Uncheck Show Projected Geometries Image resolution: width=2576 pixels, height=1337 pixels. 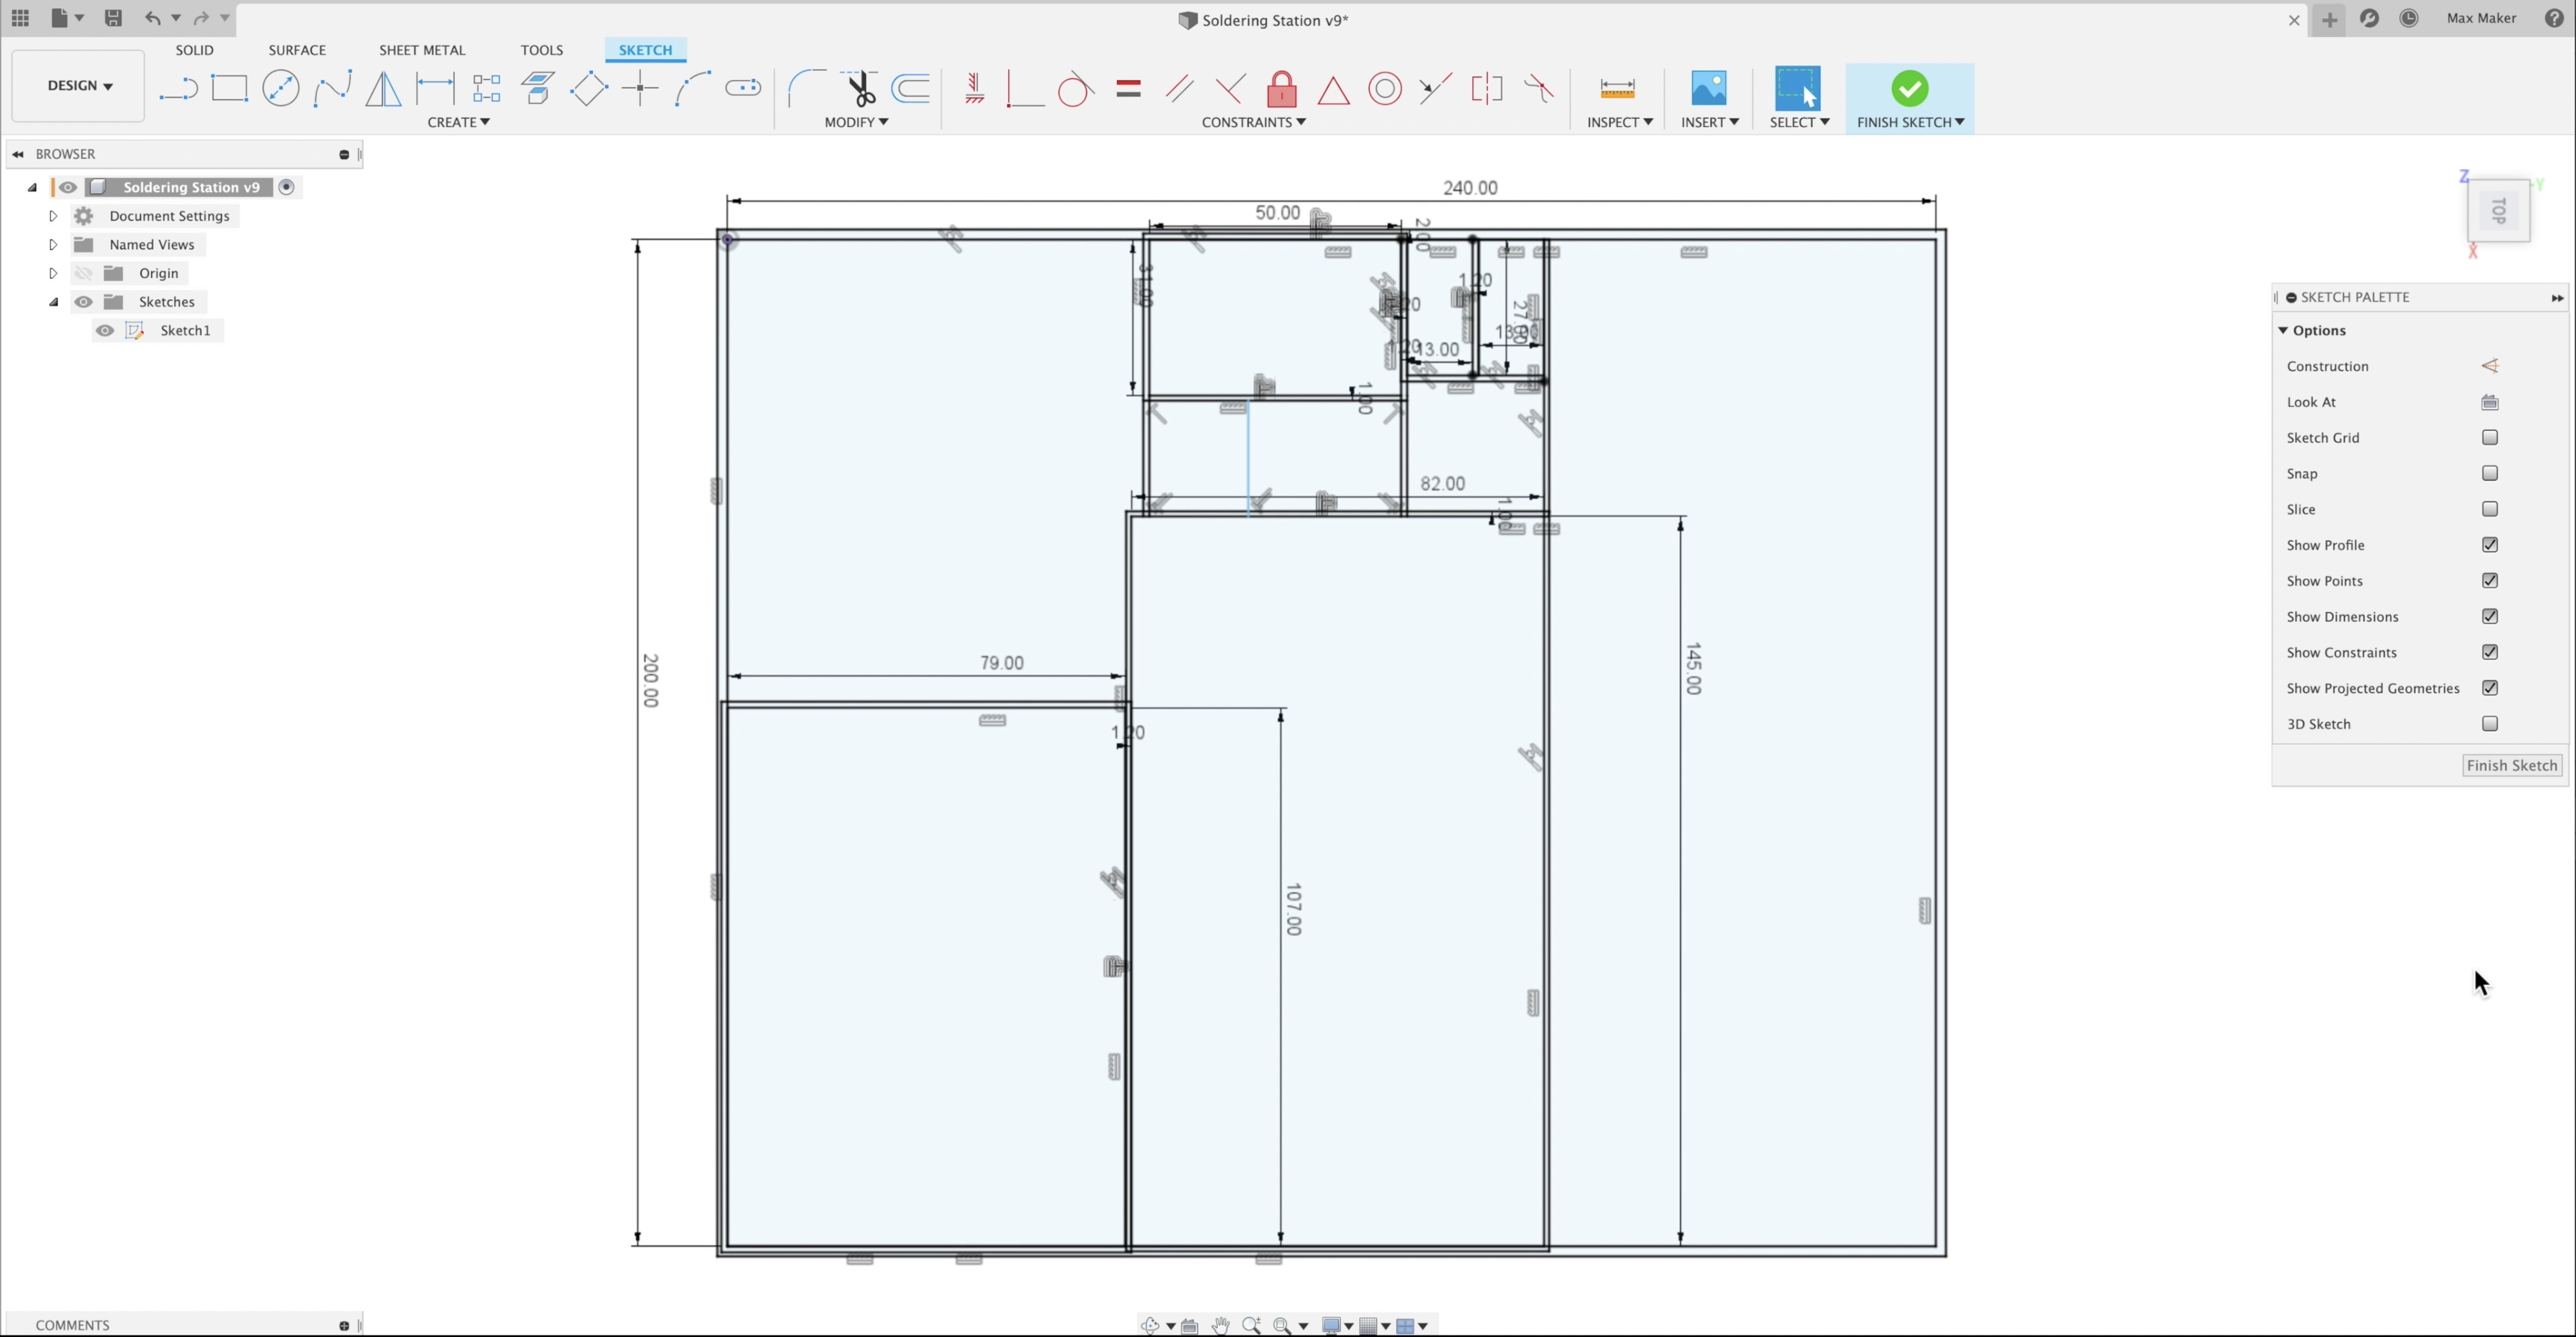[2490, 688]
